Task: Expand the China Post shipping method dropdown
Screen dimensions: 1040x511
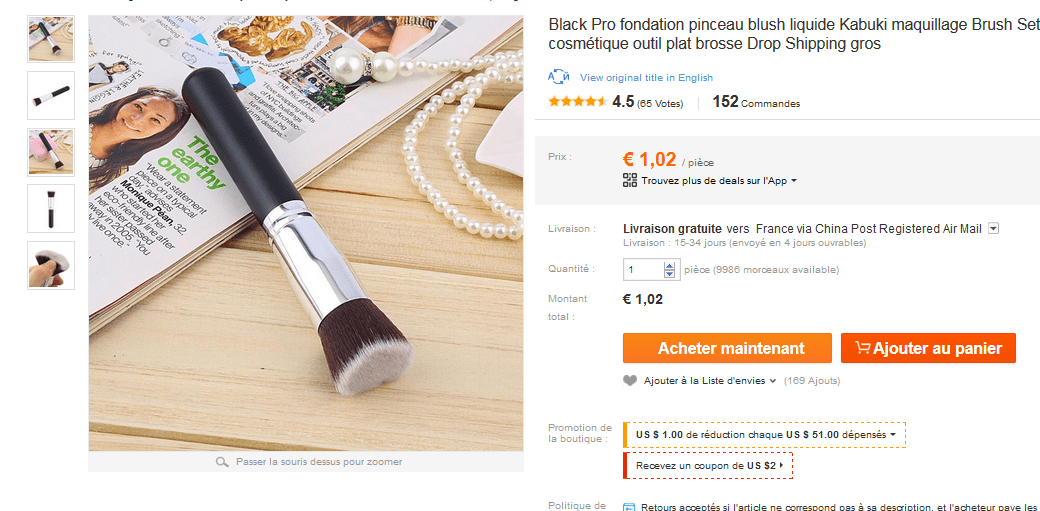Action: click(x=993, y=229)
